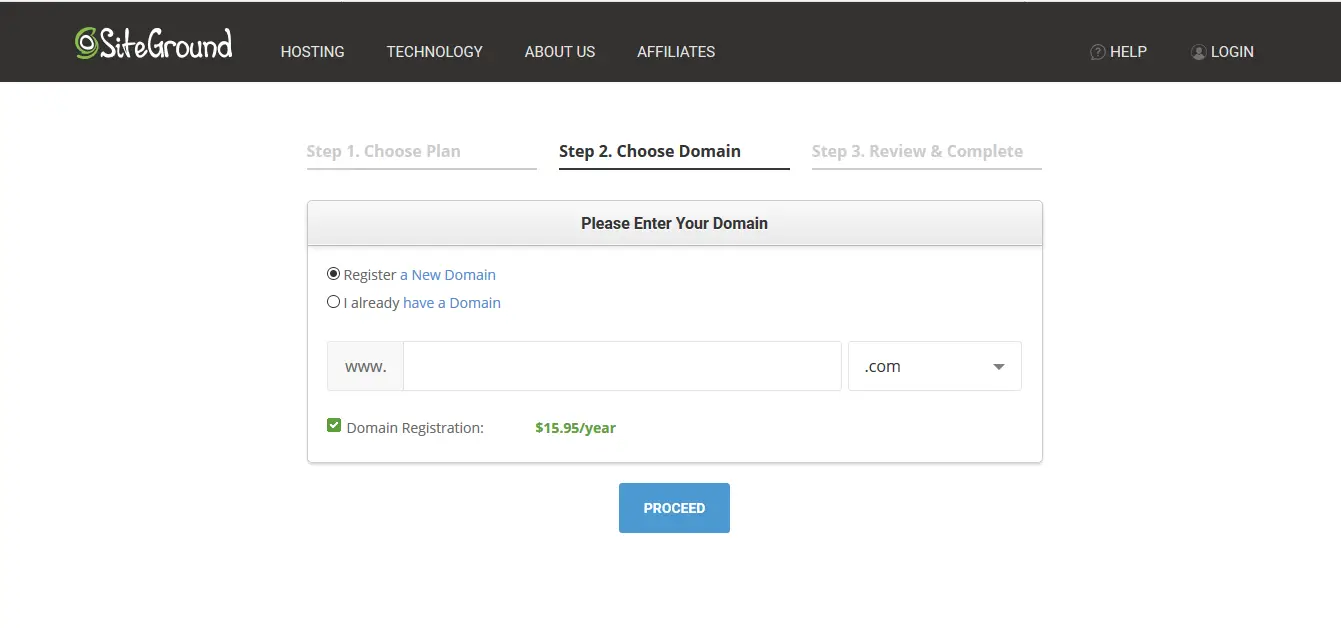Click the login user icon
The height and width of the screenshot is (628, 1341).
point(1198,52)
